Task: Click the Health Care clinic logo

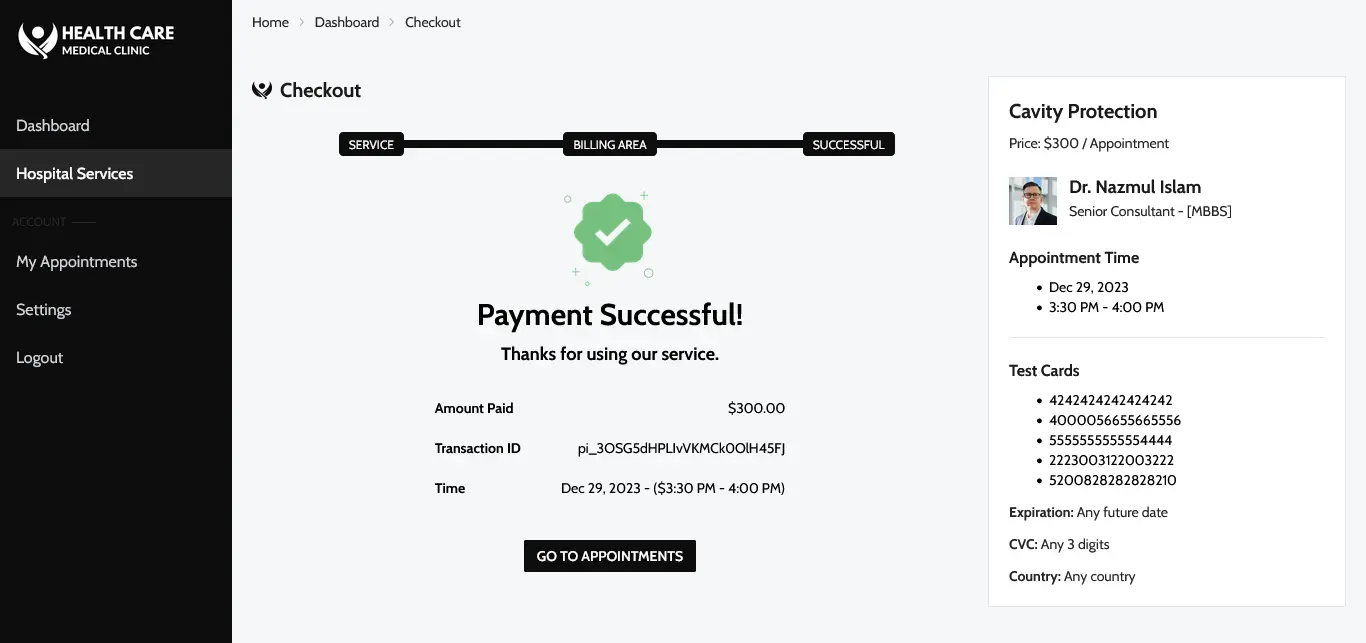Action: point(96,40)
